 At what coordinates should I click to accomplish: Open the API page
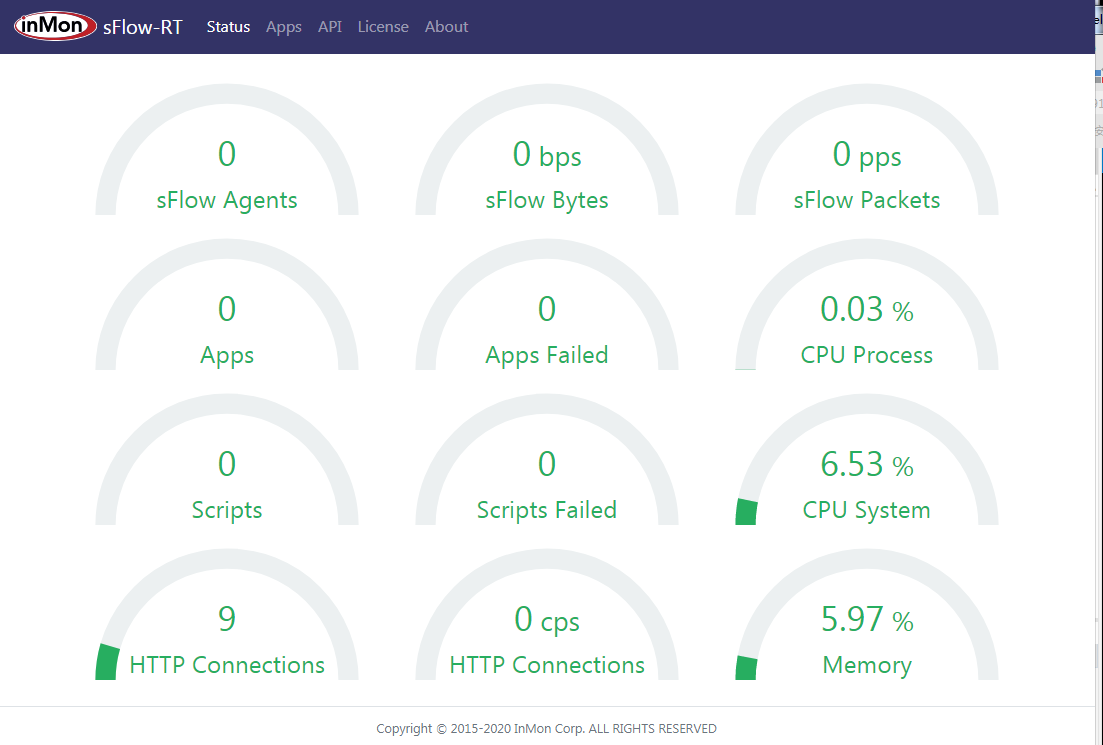coord(330,26)
